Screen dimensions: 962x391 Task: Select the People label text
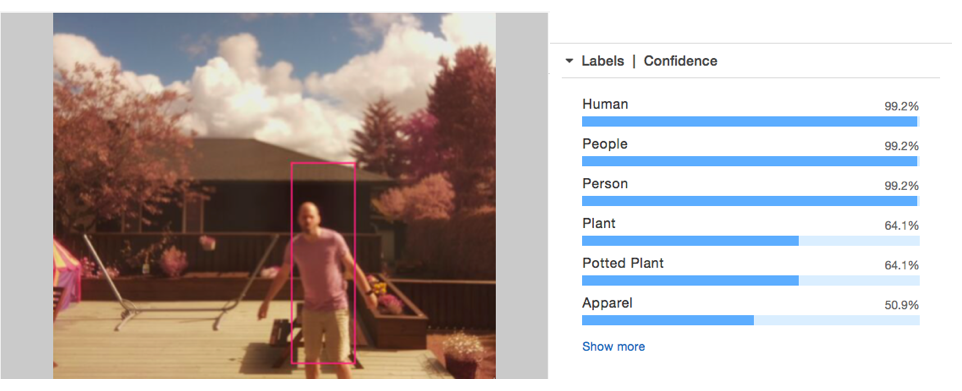(604, 144)
